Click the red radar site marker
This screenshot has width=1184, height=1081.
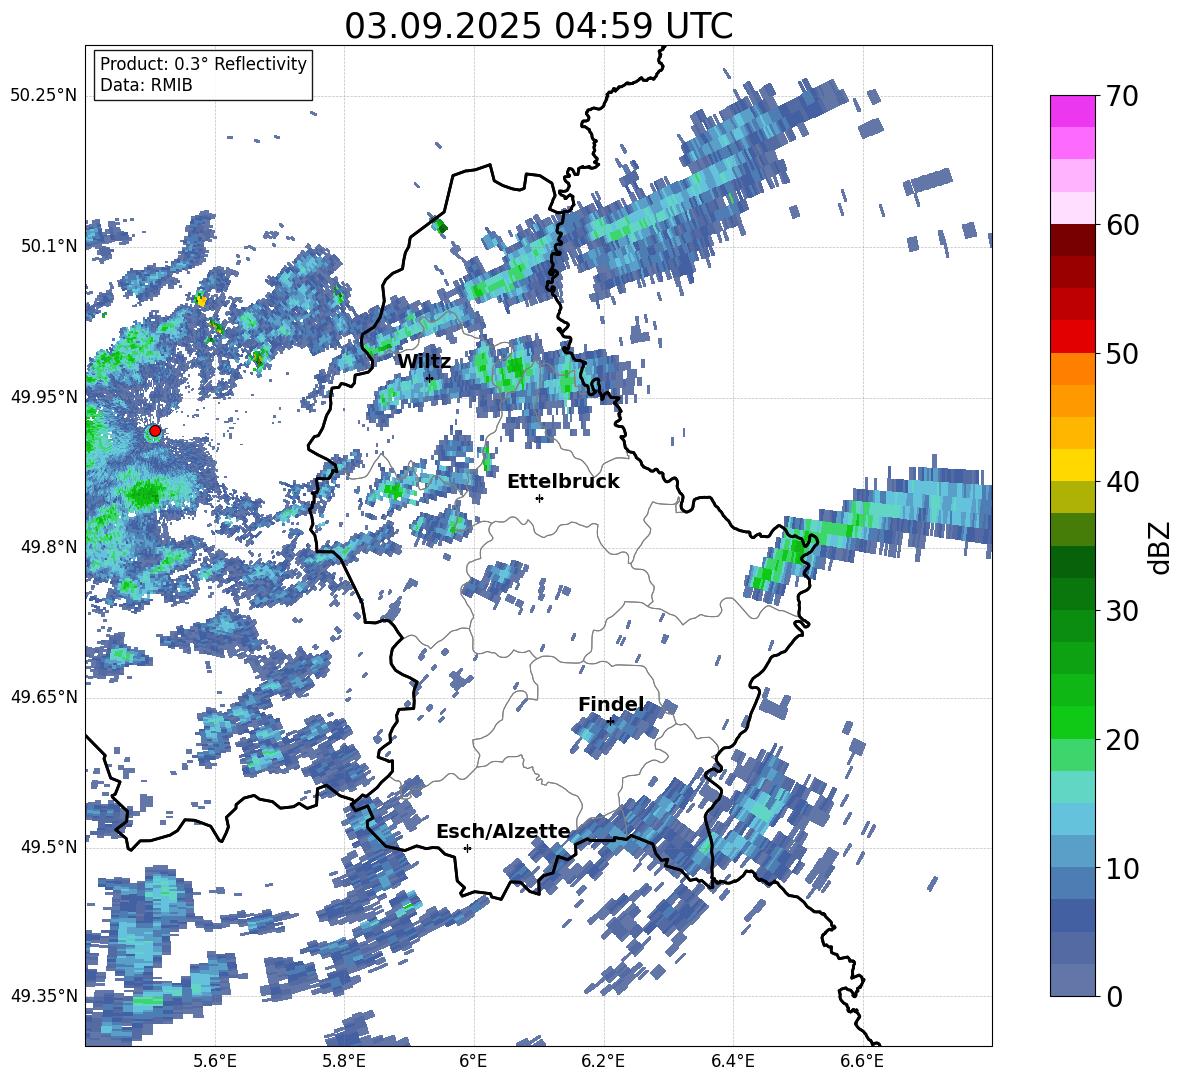[x=155, y=431]
